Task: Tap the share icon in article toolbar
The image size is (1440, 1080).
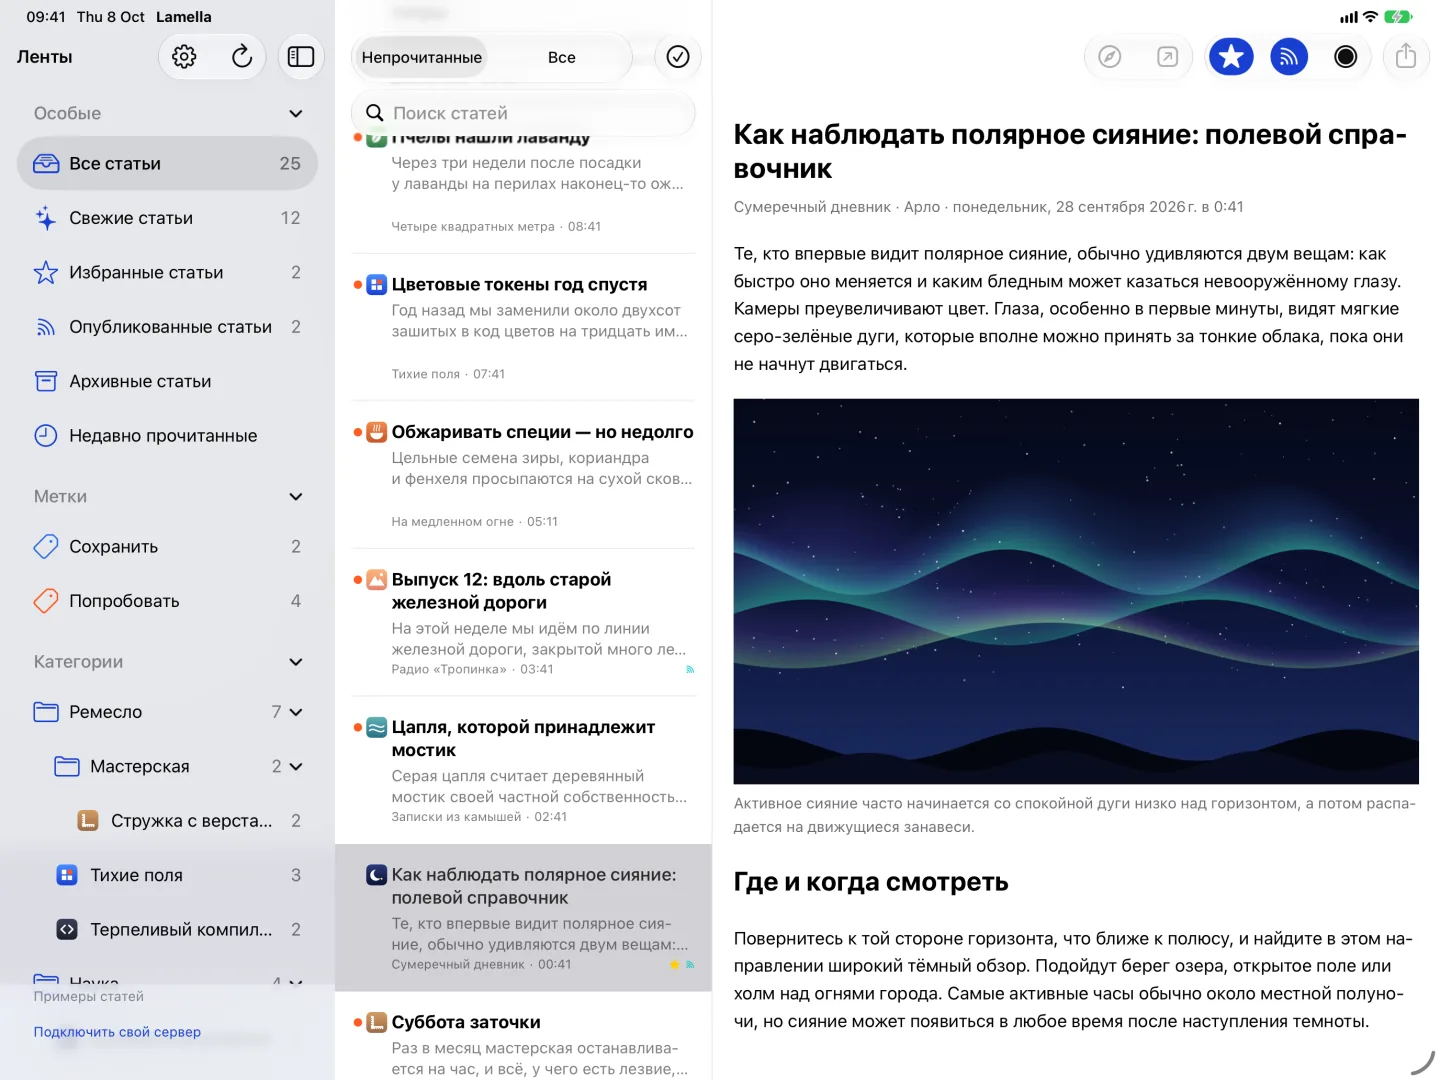Action: (x=1406, y=57)
